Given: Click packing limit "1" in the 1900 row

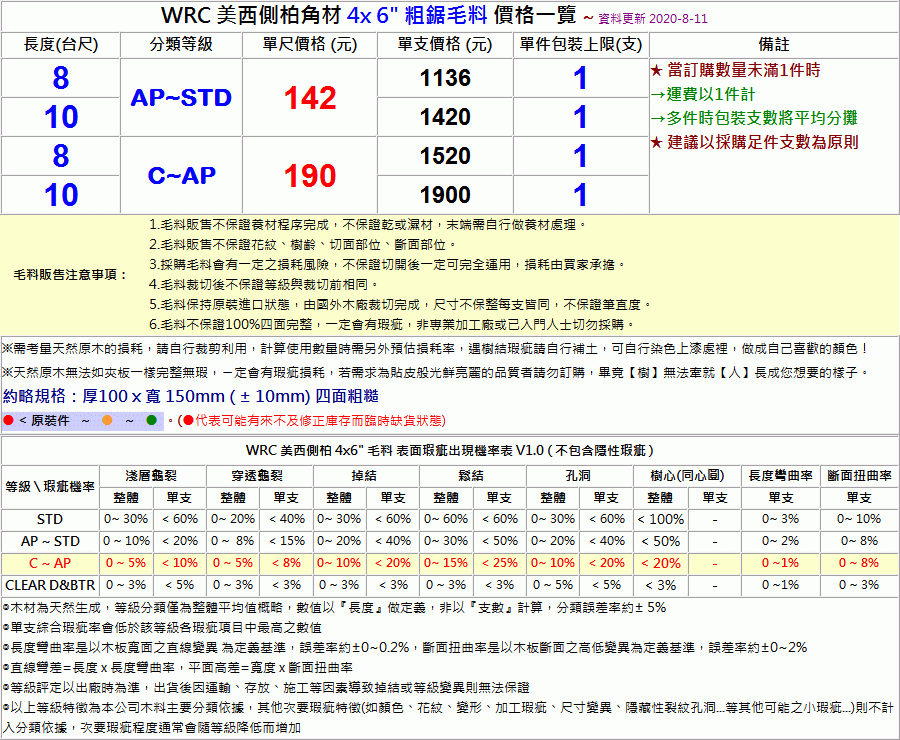Looking at the screenshot, I should click(581, 195).
